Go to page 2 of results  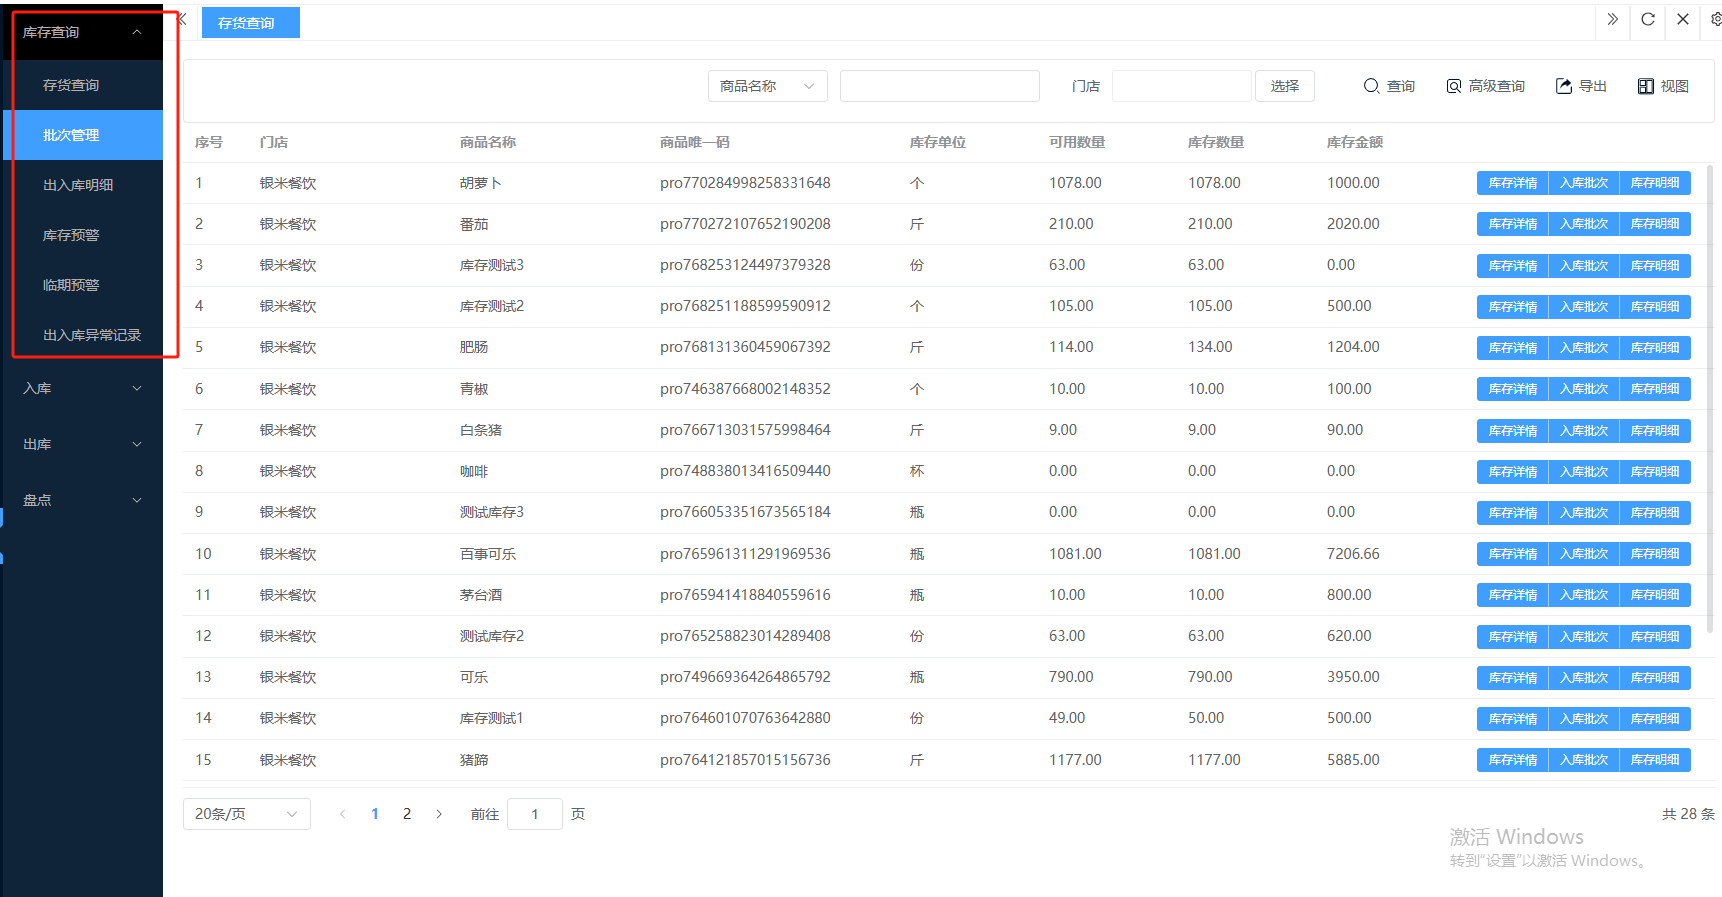click(x=407, y=814)
